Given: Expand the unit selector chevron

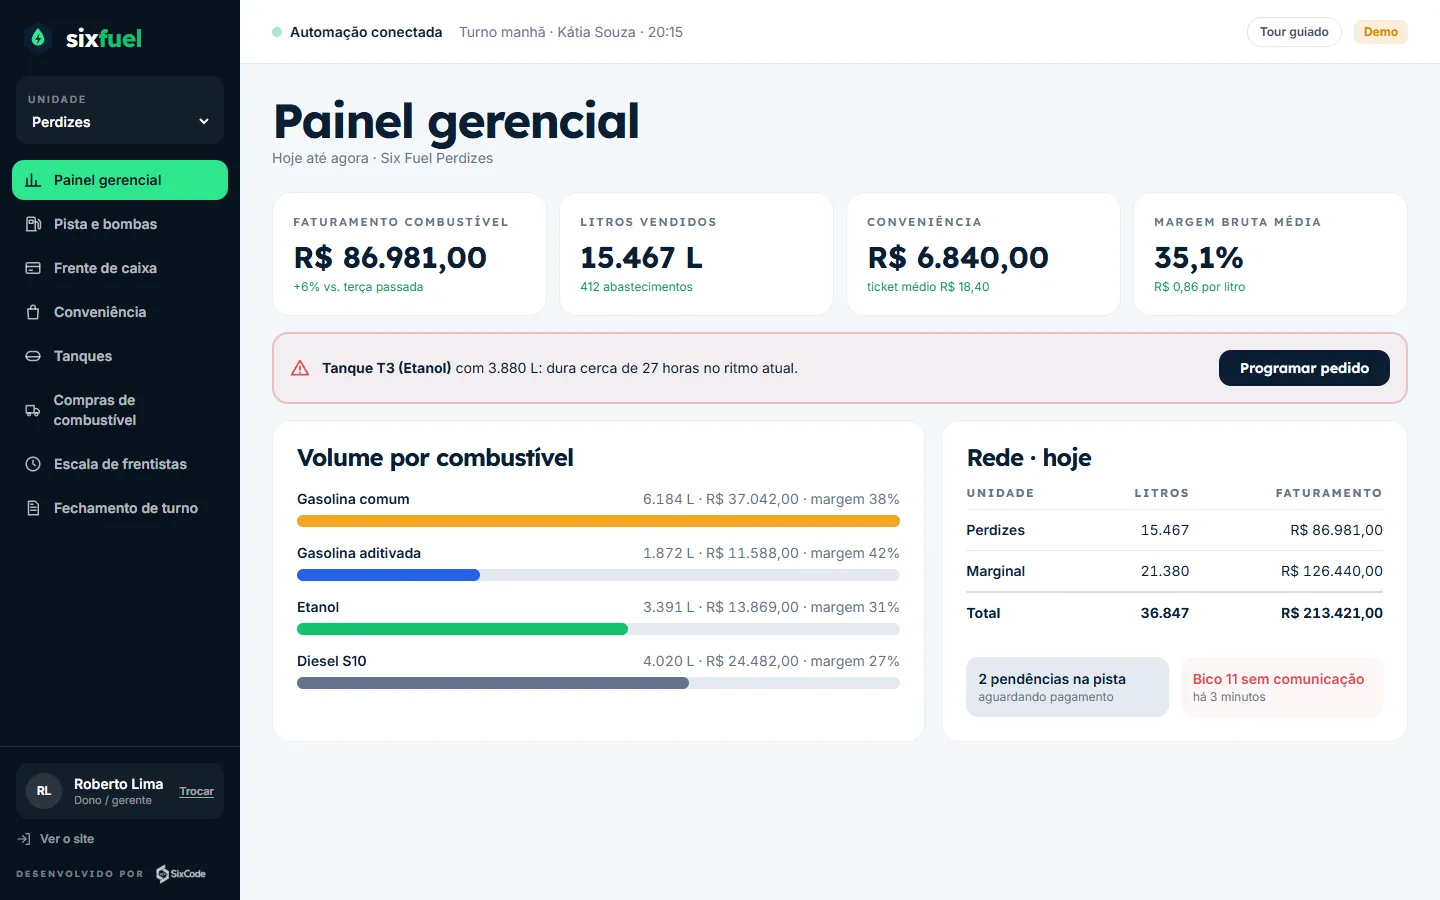Looking at the screenshot, I should point(204,122).
